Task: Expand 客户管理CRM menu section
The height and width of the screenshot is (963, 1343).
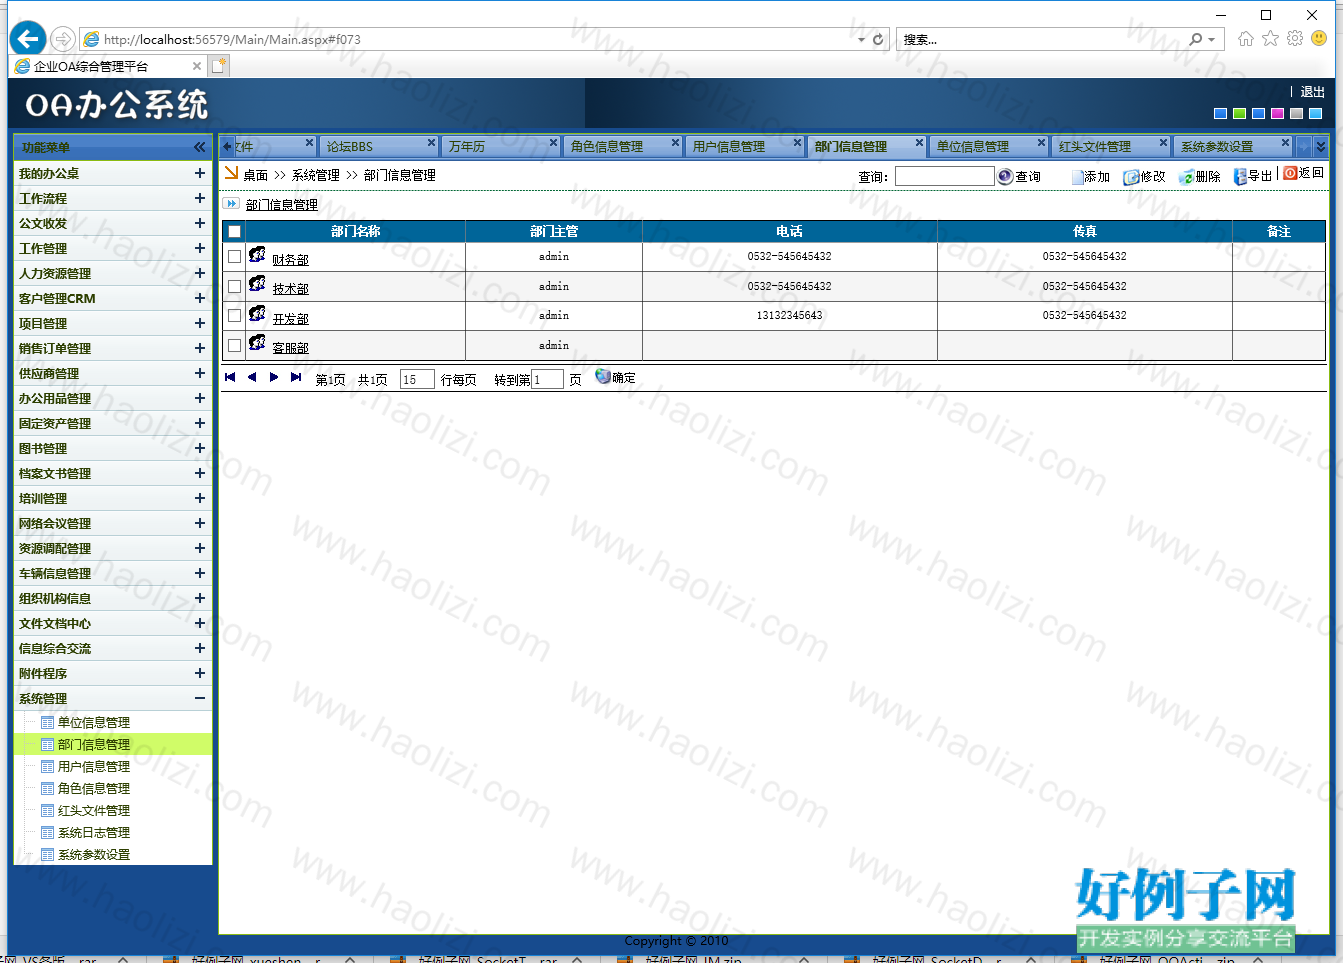Action: tap(199, 298)
